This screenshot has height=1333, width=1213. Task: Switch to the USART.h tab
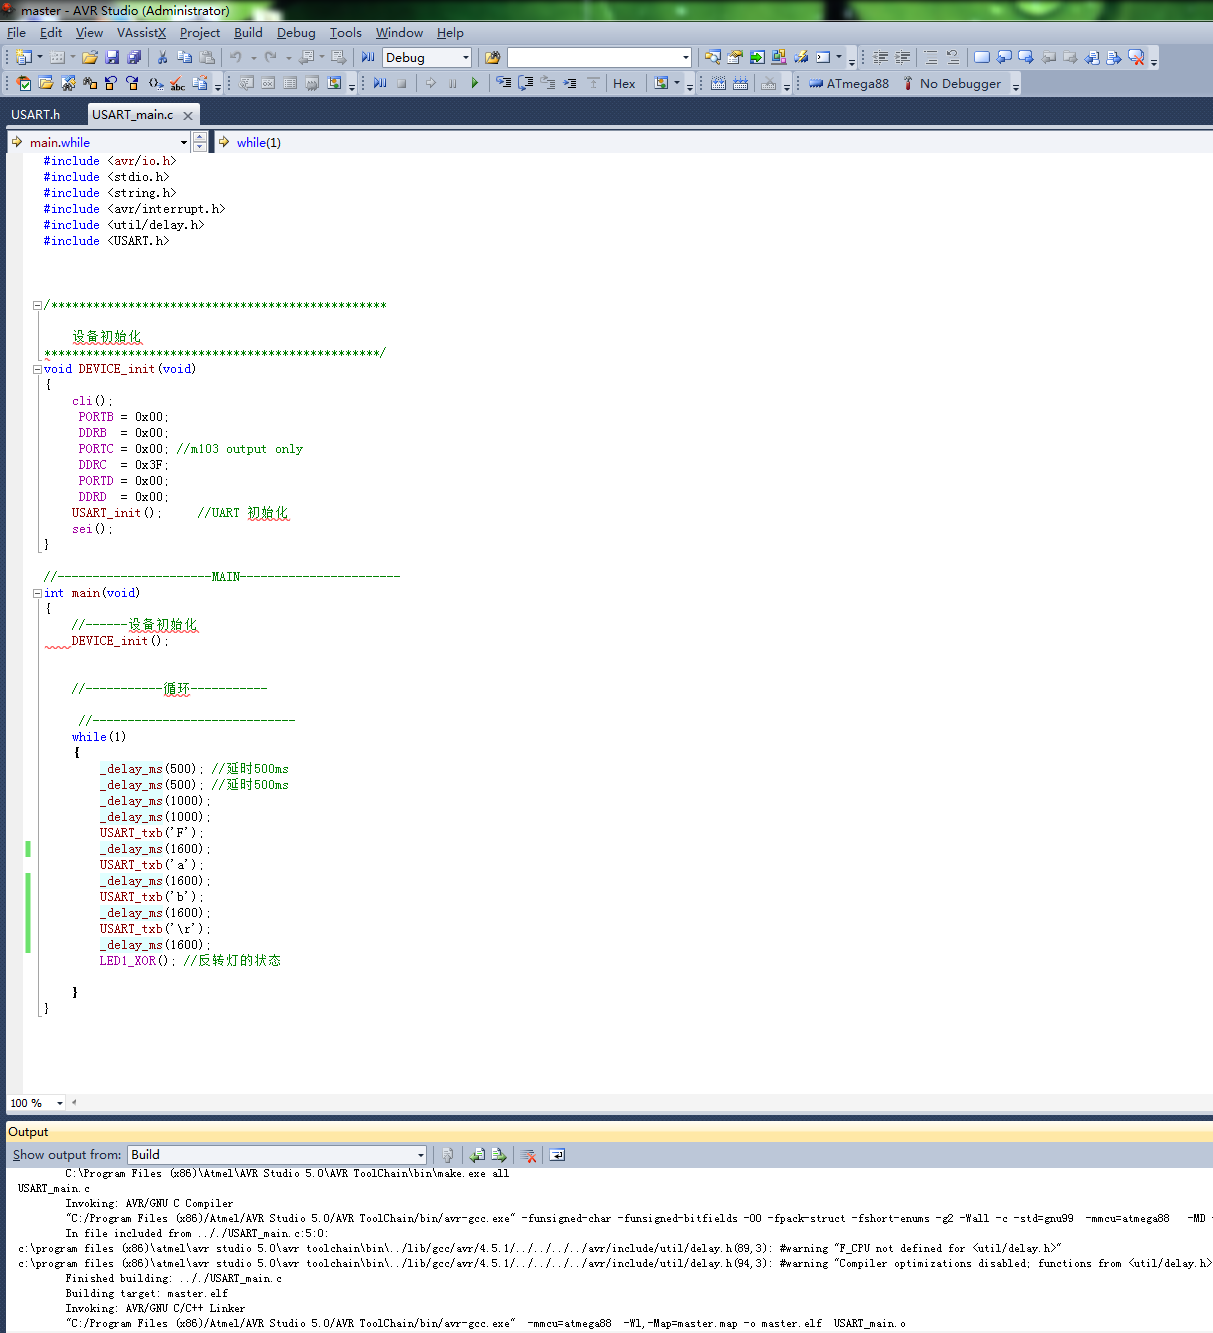[x=36, y=115]
